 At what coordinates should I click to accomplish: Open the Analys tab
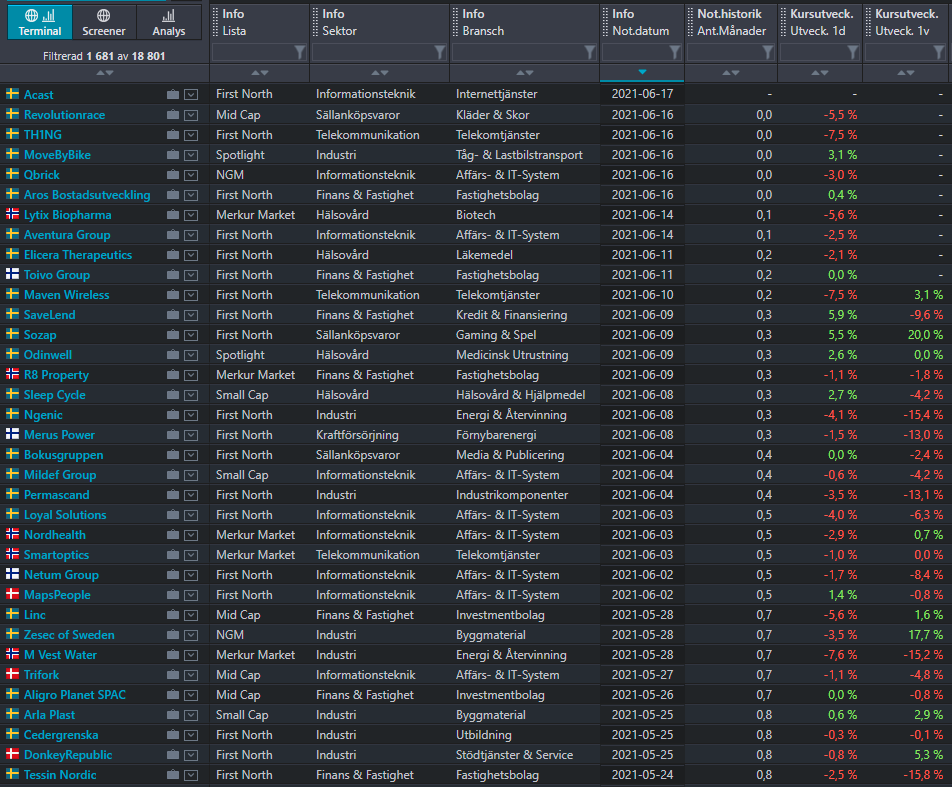pos(169,22)
